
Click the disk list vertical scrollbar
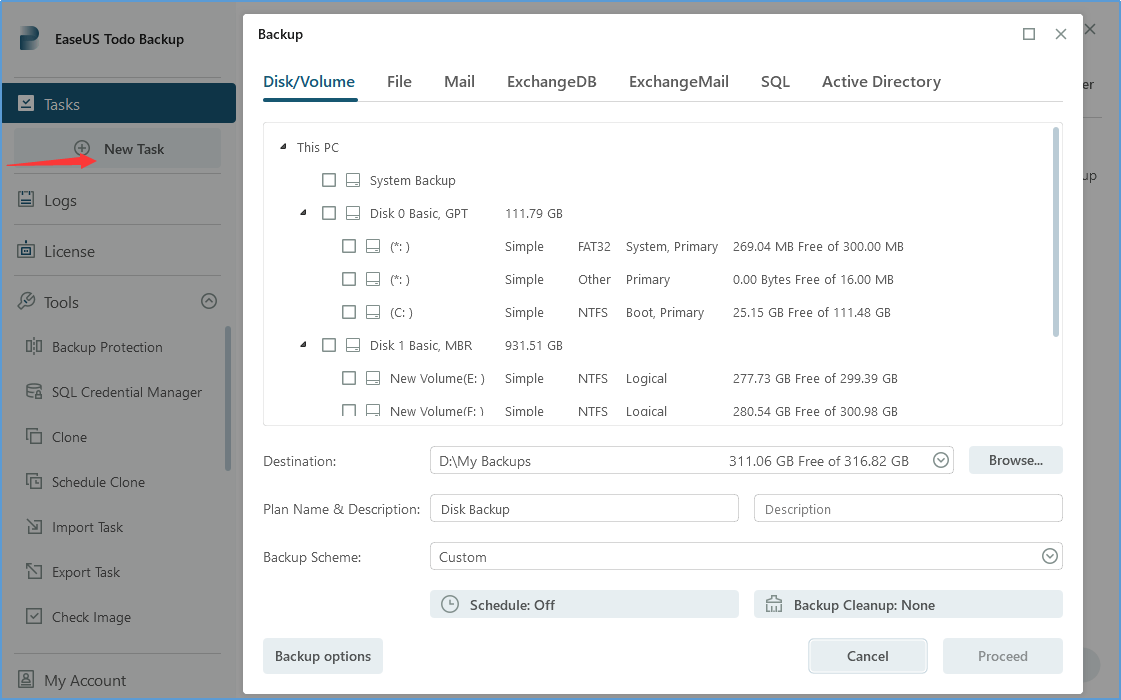click(1056, 232)
